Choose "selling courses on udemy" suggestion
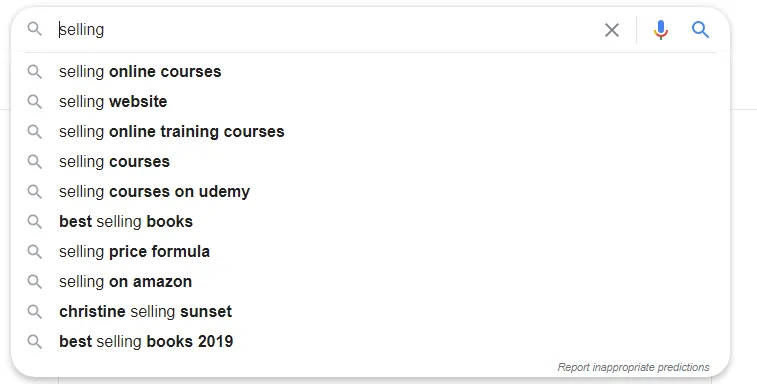 [x=370, y=191]
